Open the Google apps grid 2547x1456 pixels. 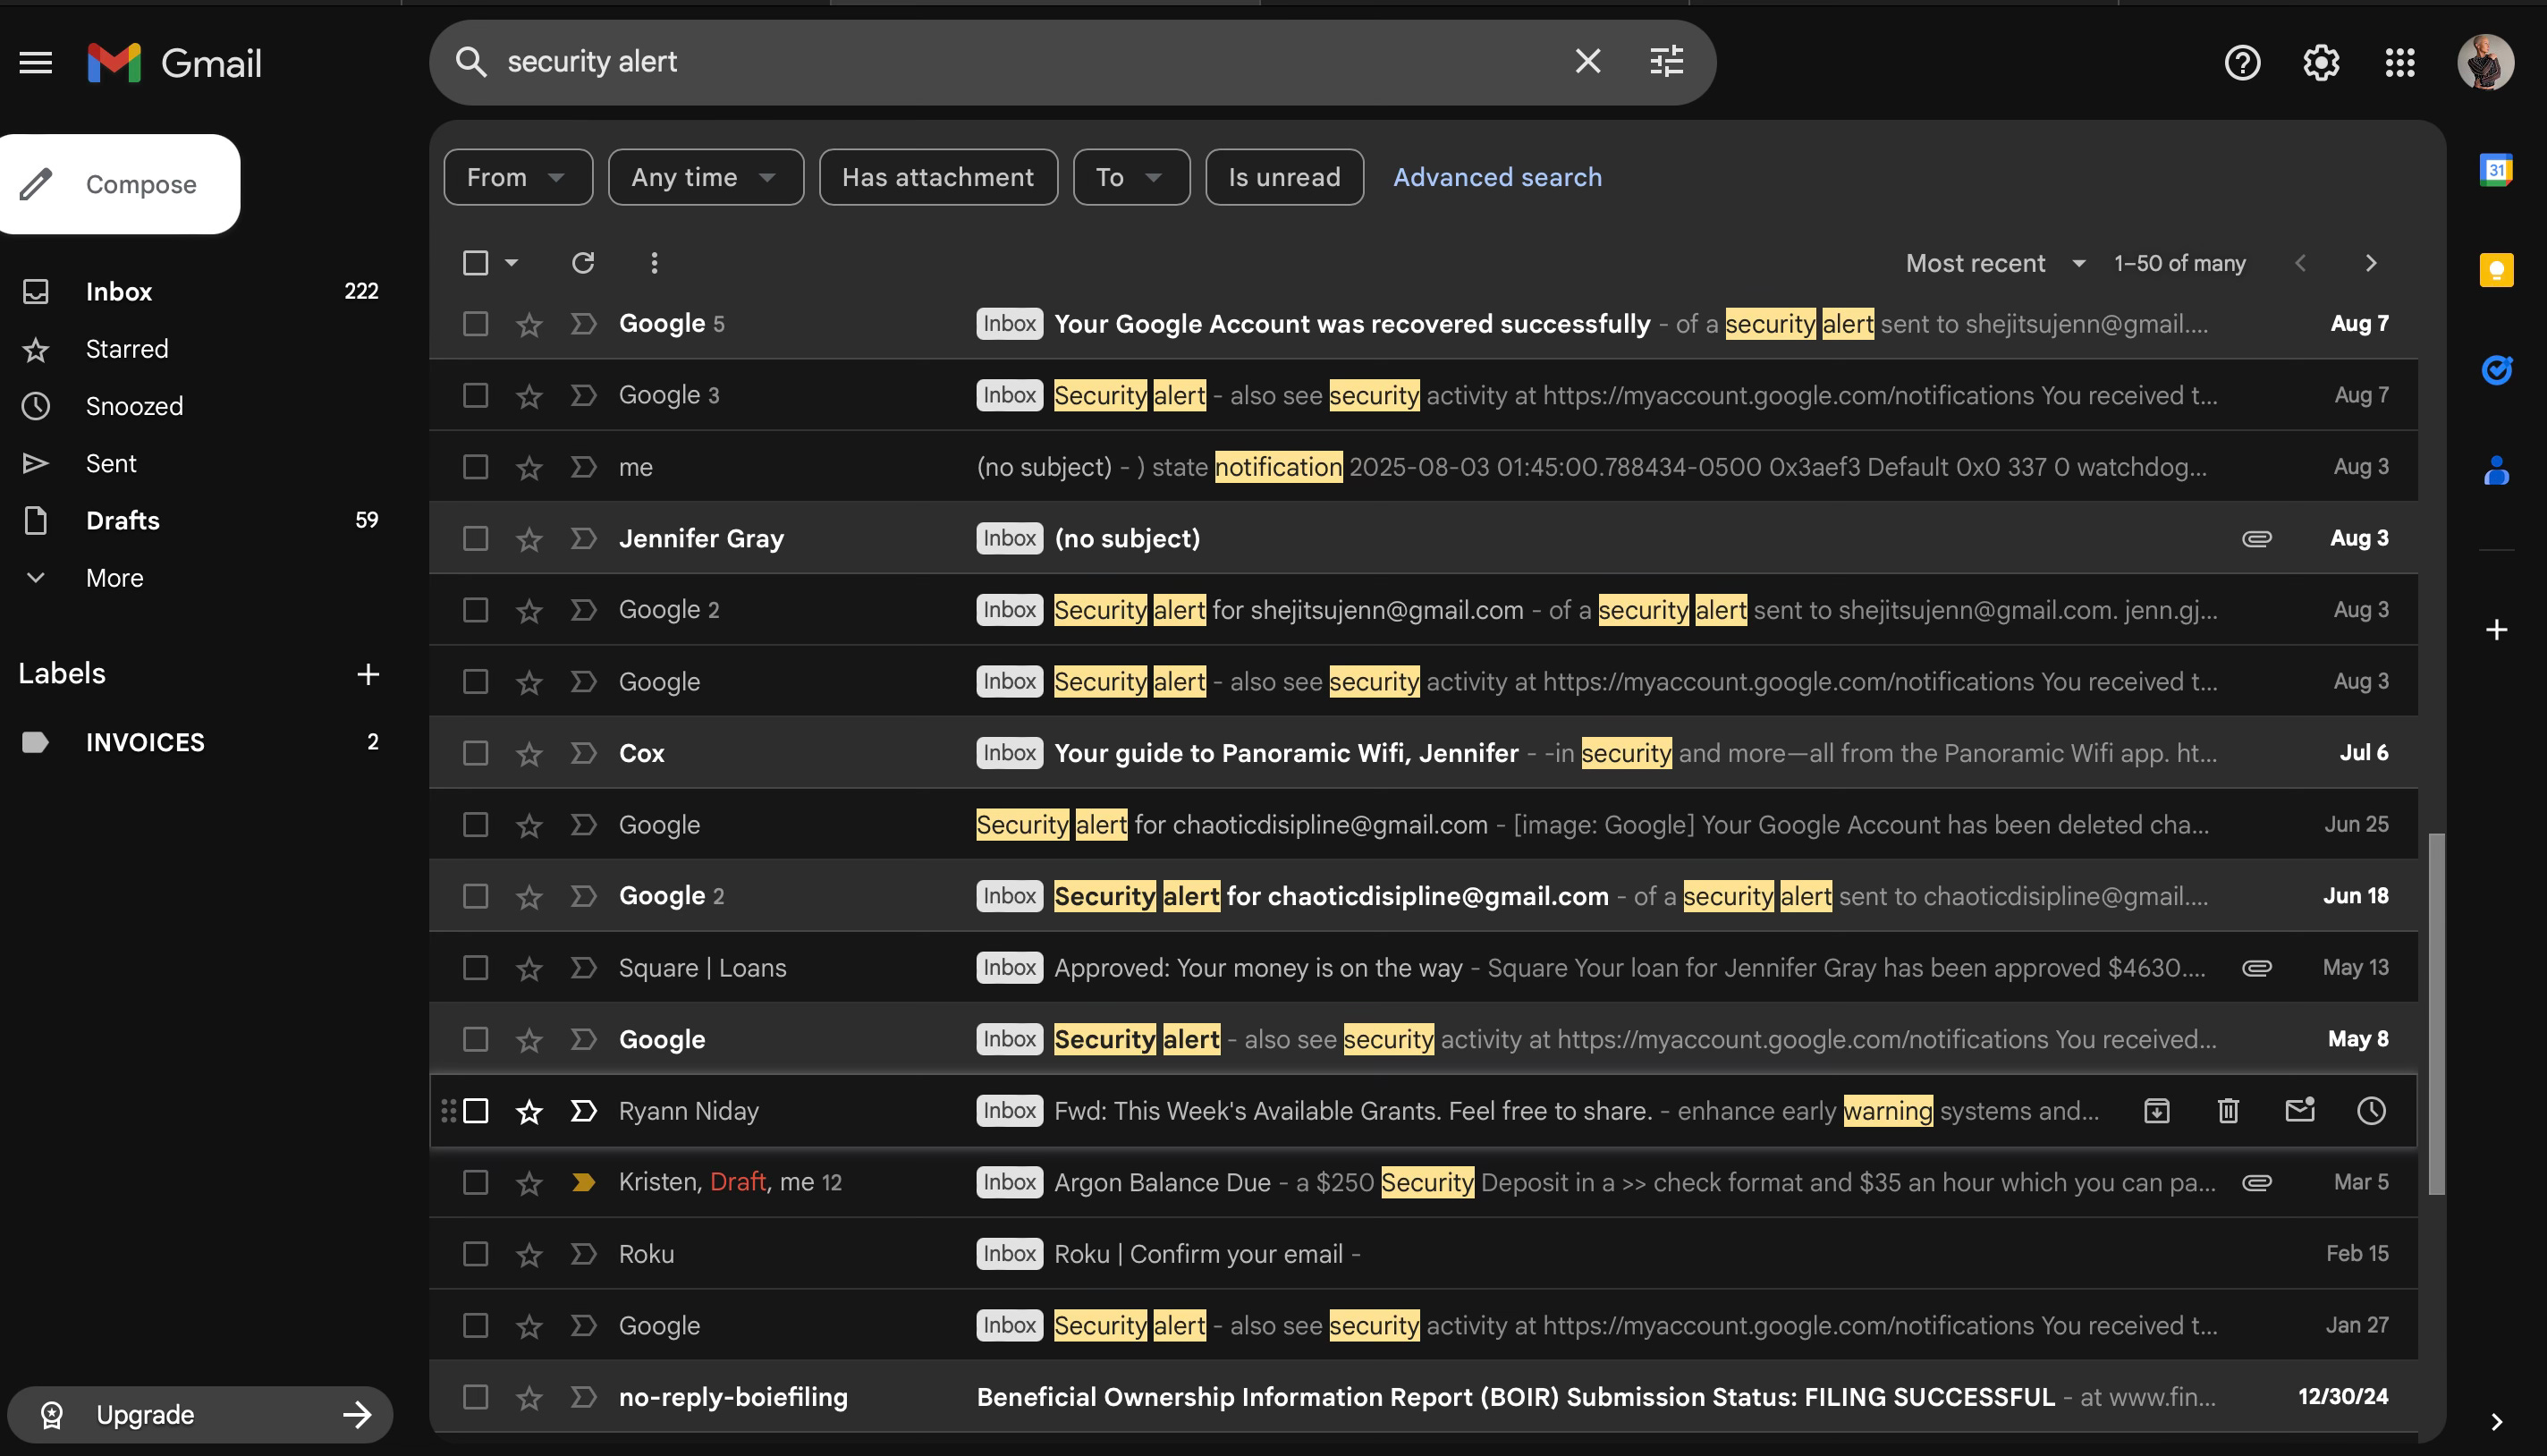tap(2400, 63)
